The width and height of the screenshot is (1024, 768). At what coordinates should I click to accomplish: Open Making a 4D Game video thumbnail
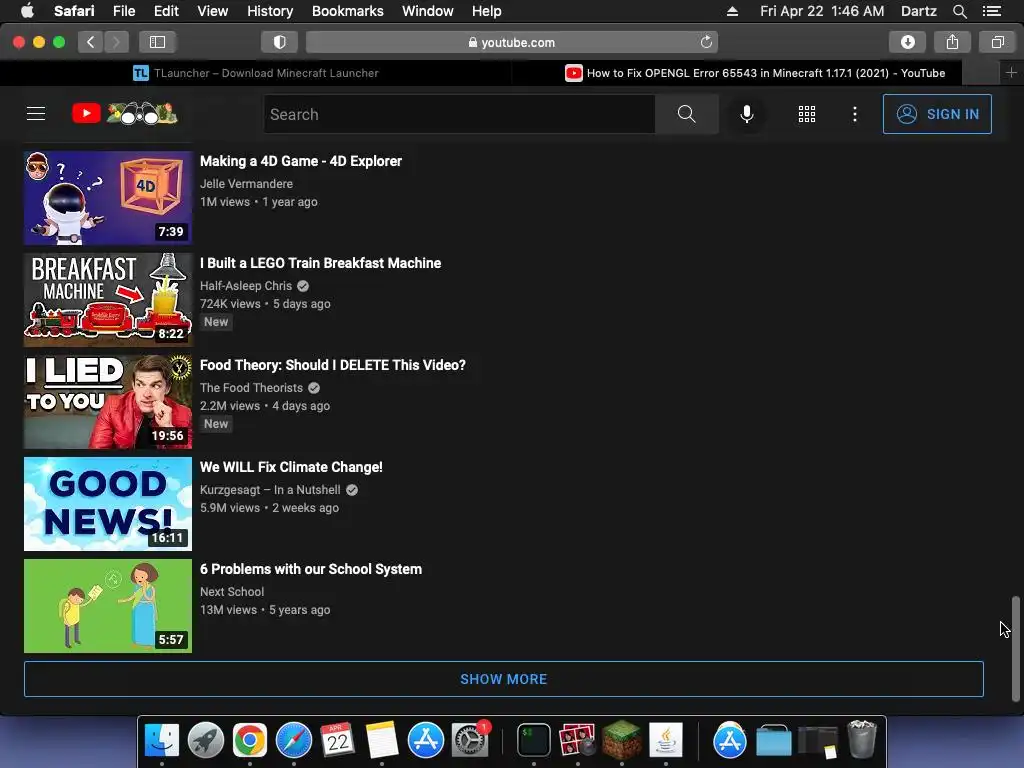[x=108, y=198]
